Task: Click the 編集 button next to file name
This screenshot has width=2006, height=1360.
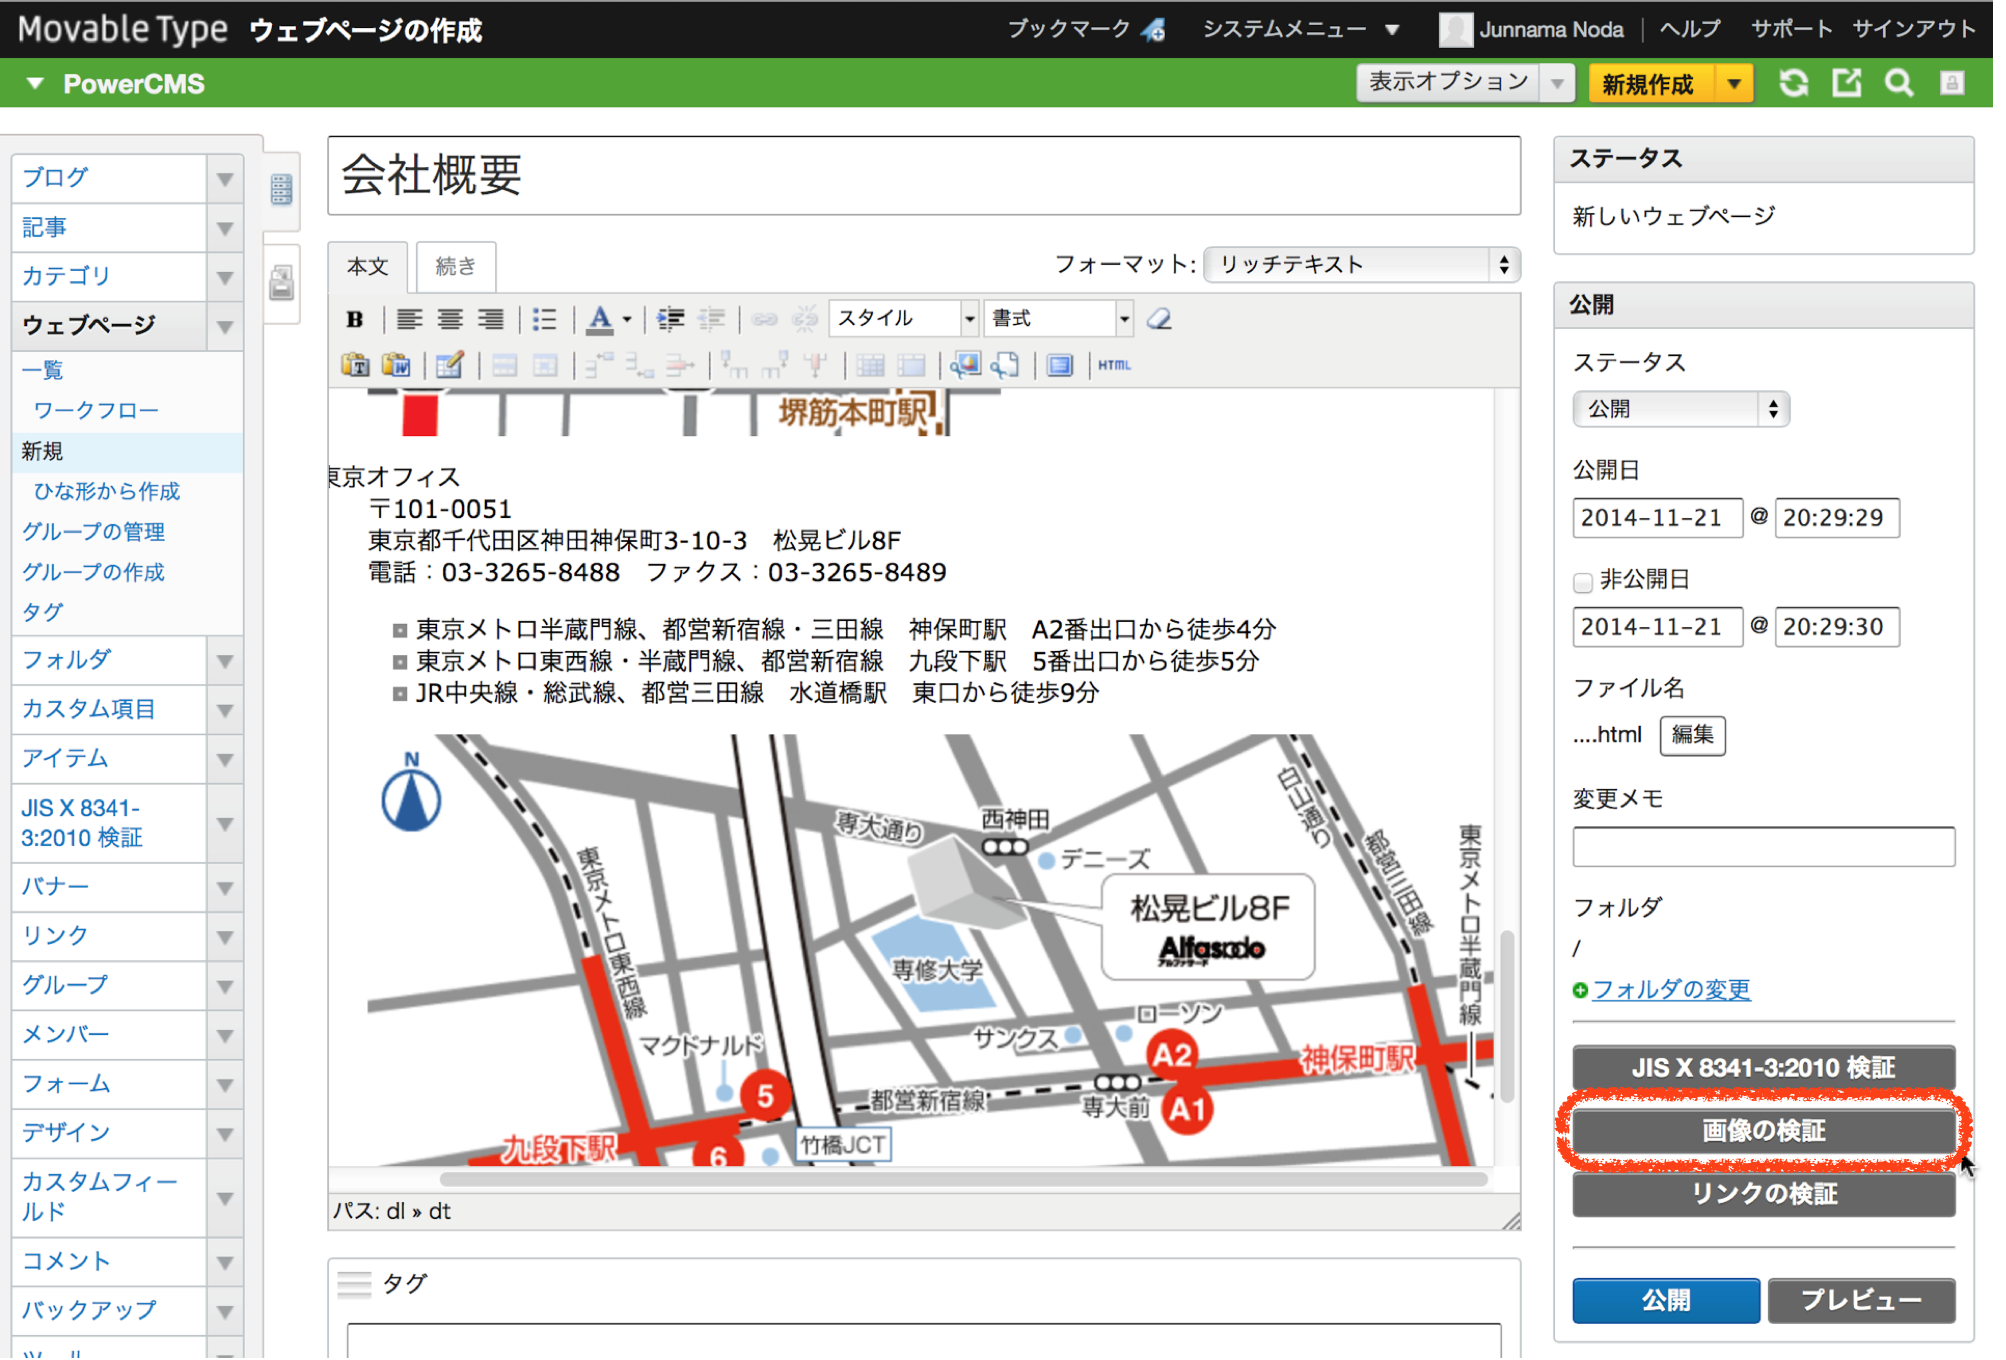Action: [1692, 735]
